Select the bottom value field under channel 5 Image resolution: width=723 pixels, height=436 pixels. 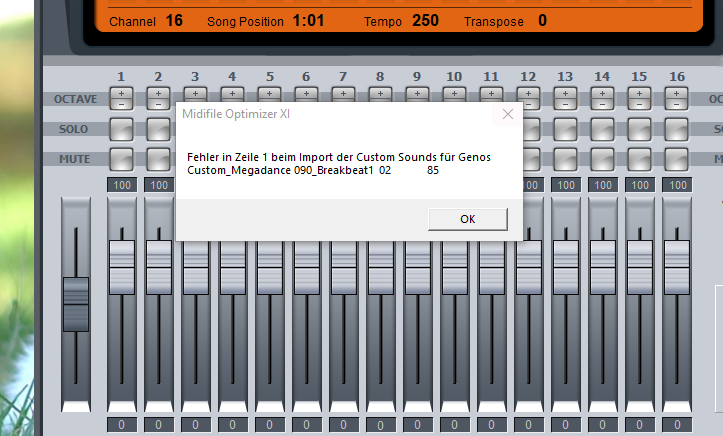pos(269,425)
